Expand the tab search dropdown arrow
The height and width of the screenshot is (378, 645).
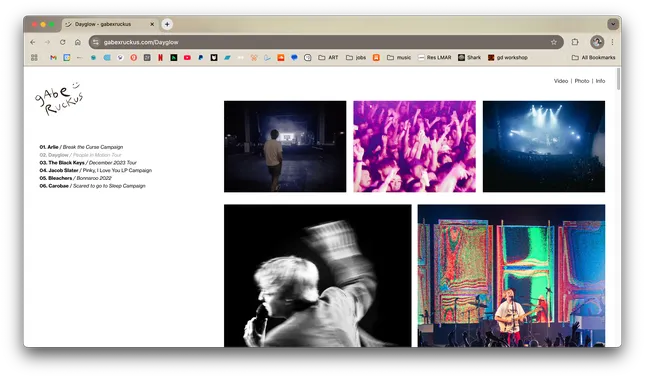coord(613,24)
